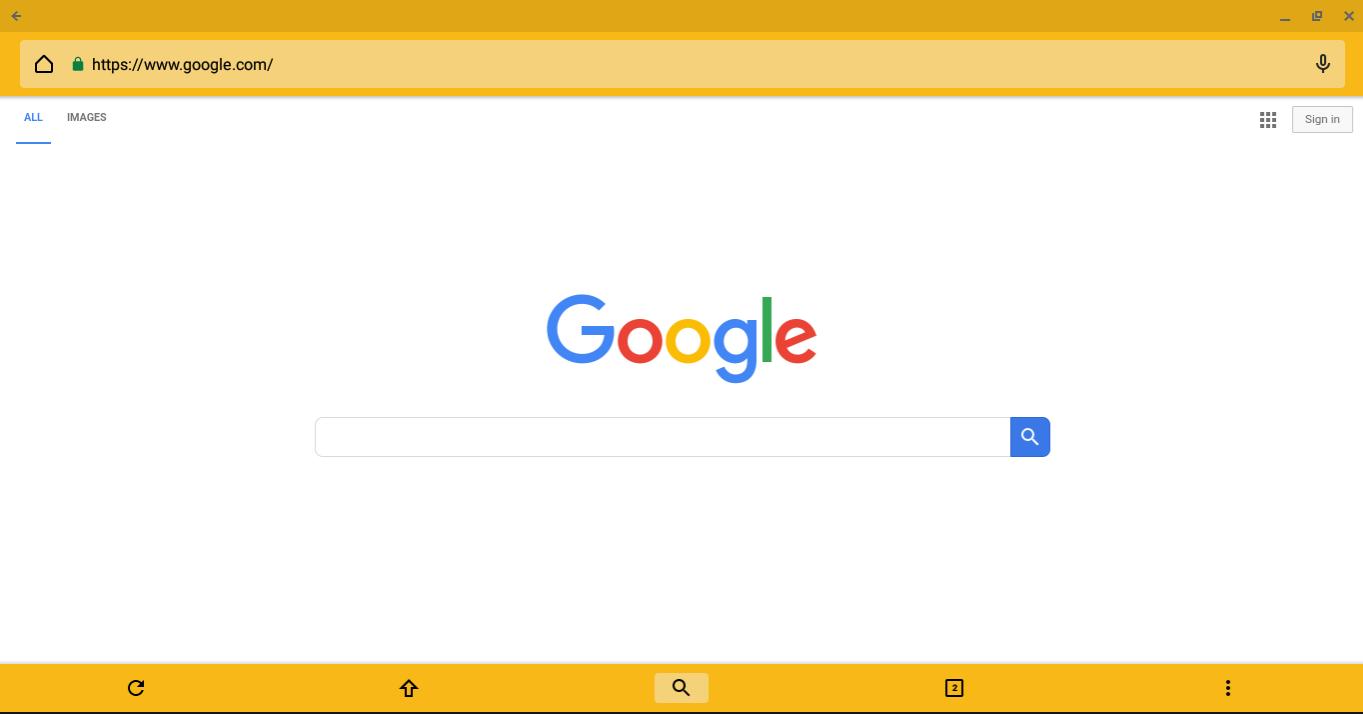Restore the browser window size
This screenshot has height=714, width=1363.
1317,16
